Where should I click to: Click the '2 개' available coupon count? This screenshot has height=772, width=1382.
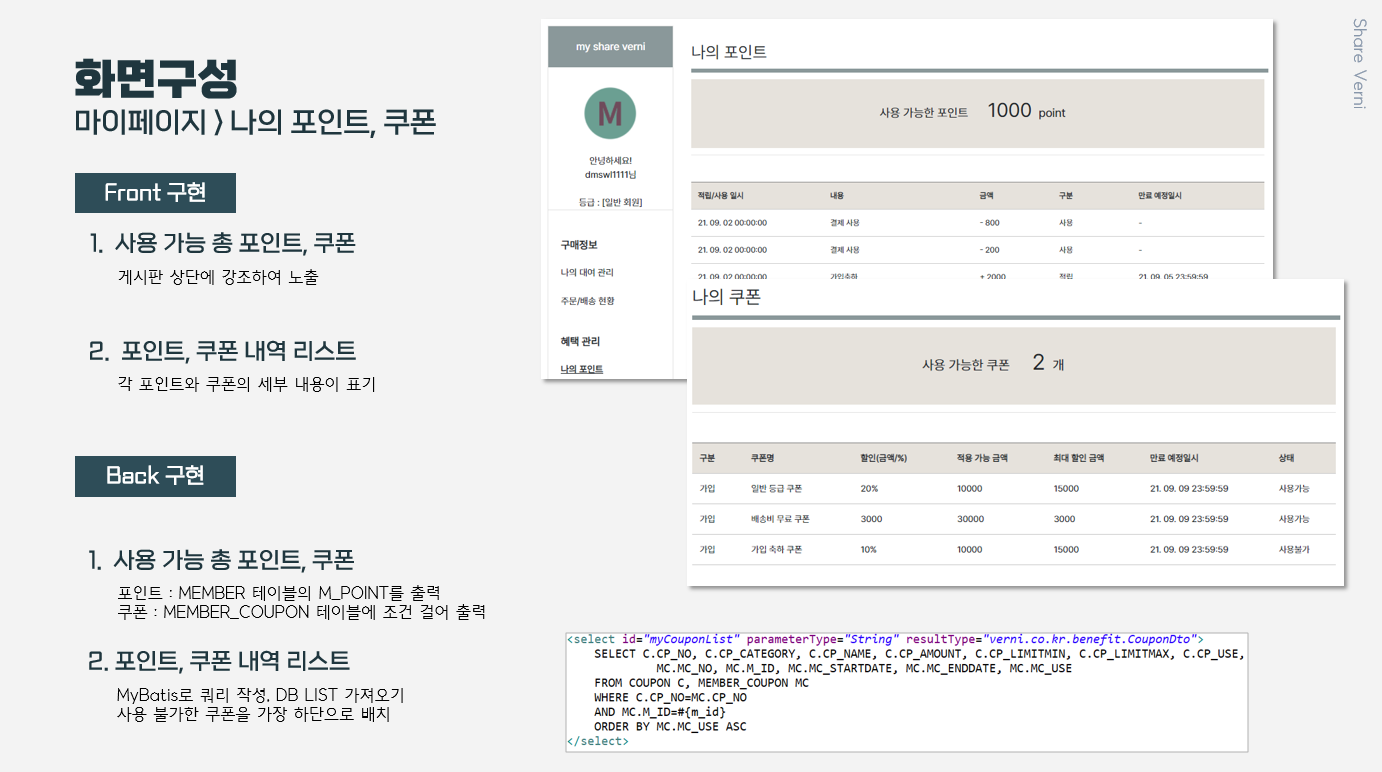click(1048, 364)
